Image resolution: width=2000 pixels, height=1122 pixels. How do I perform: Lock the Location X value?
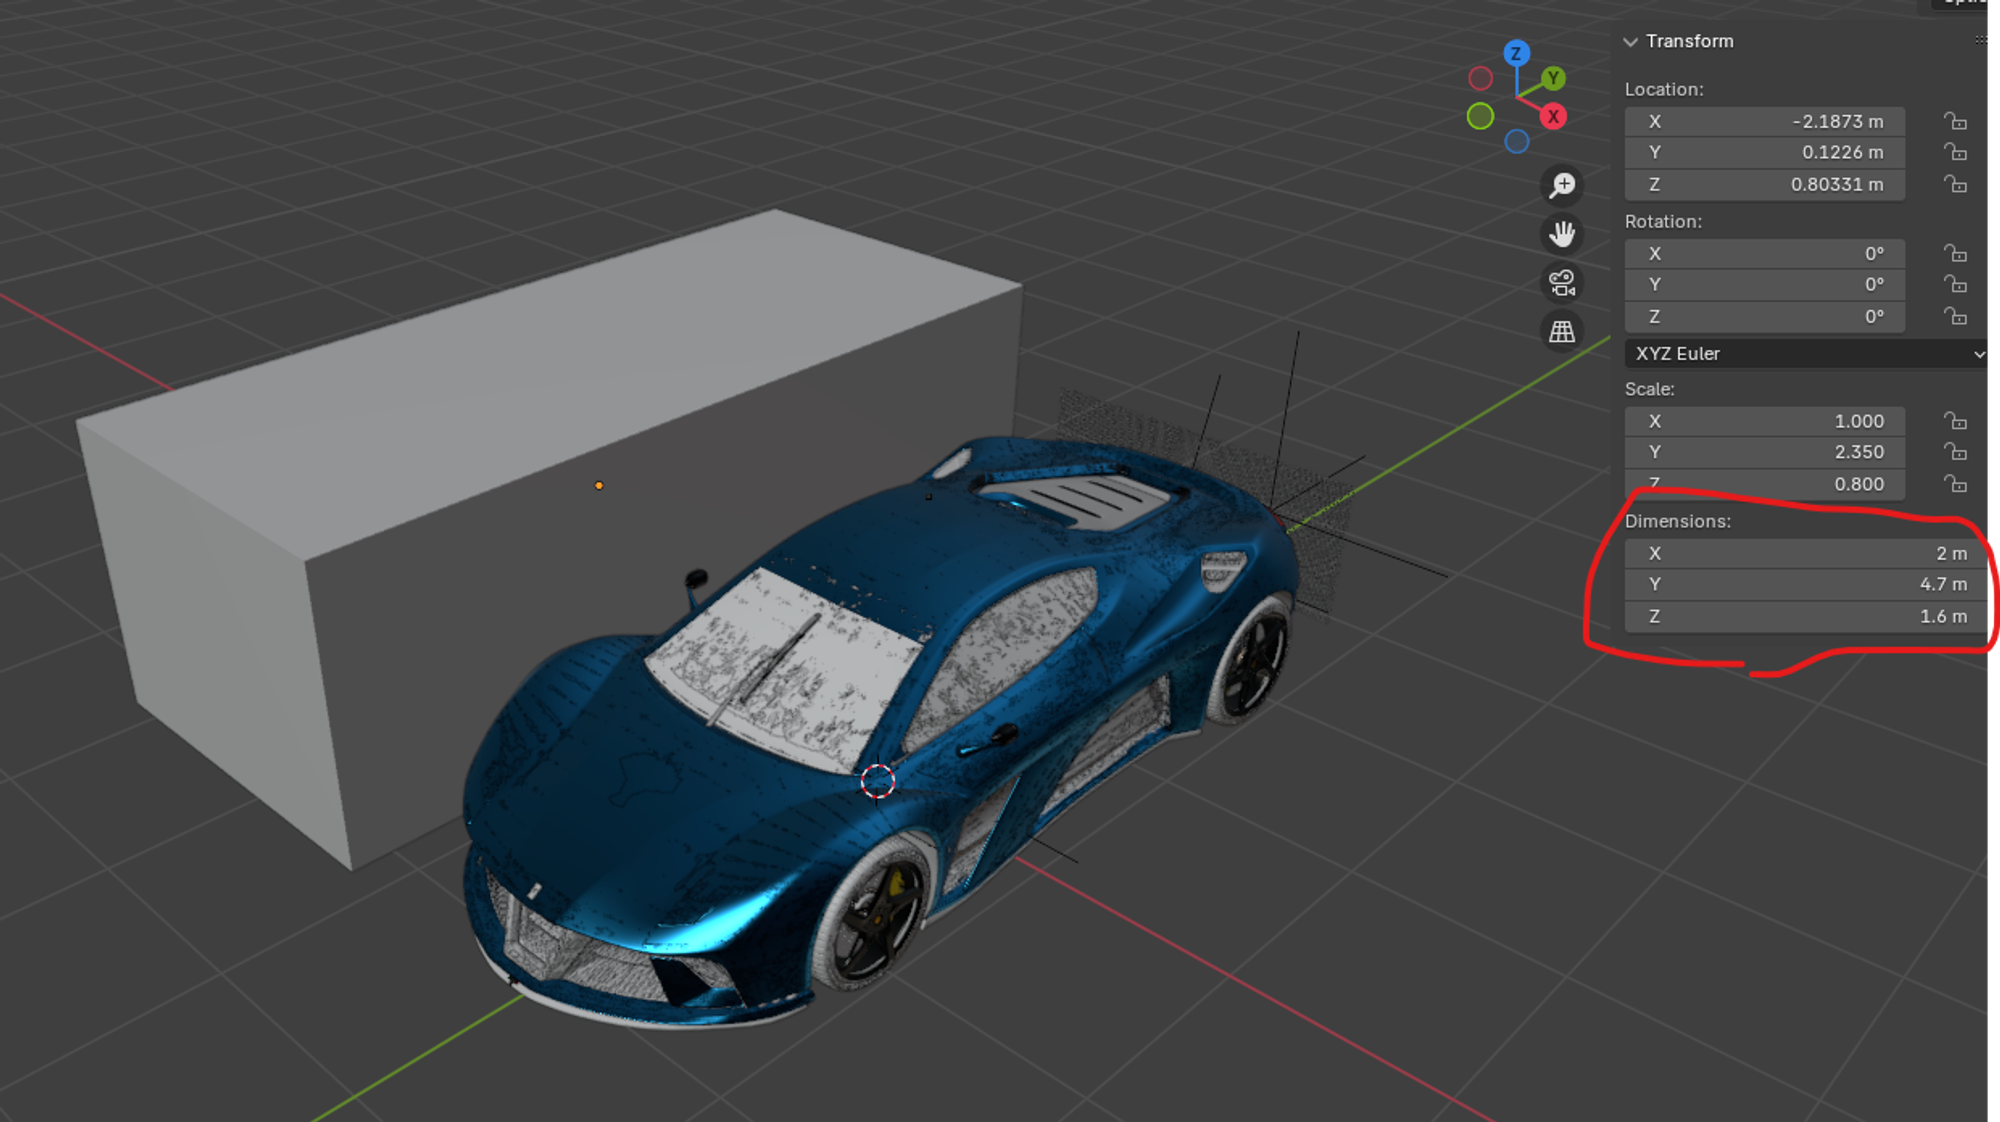[1955, 121]
